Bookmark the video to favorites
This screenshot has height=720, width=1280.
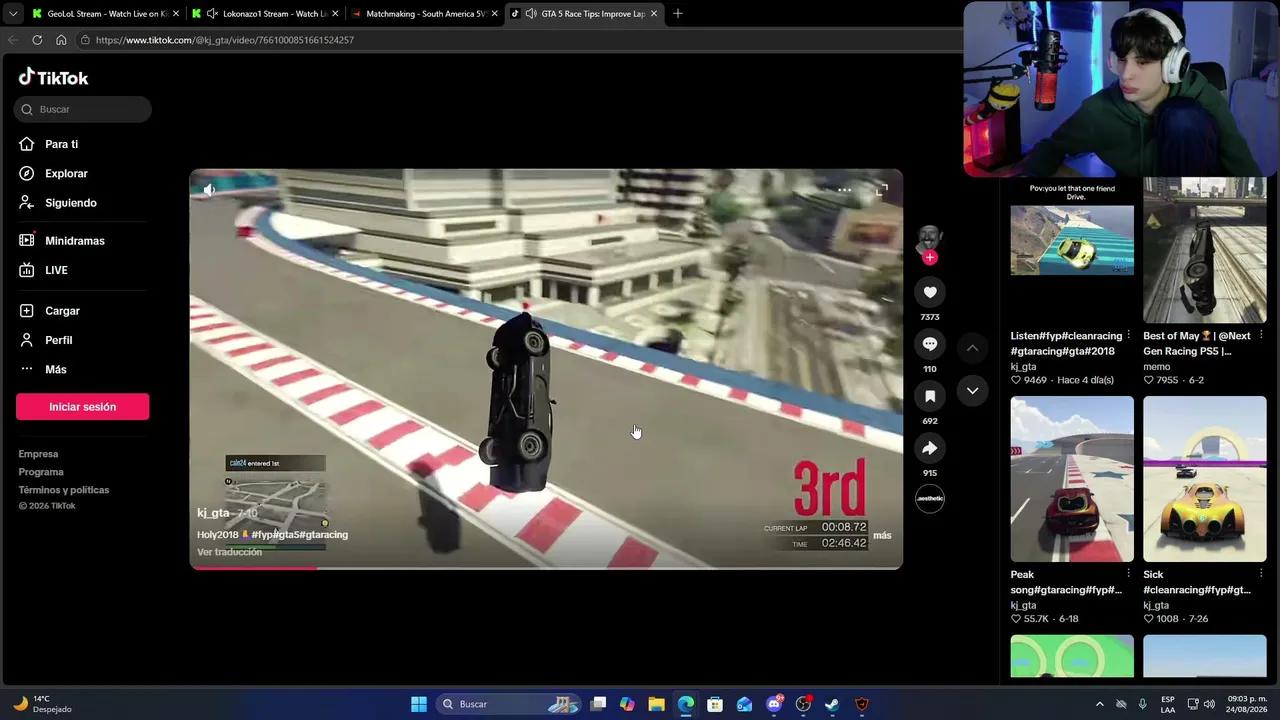point(930,397)
